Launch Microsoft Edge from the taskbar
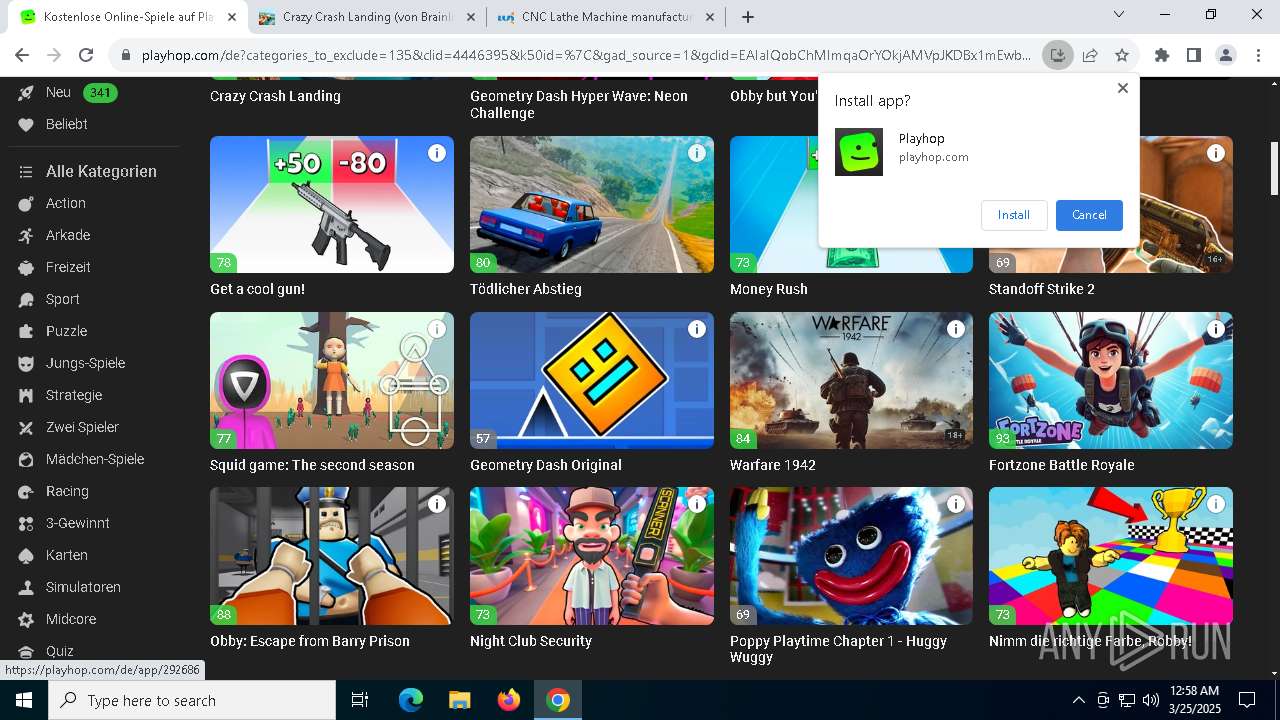 (411, 700)
